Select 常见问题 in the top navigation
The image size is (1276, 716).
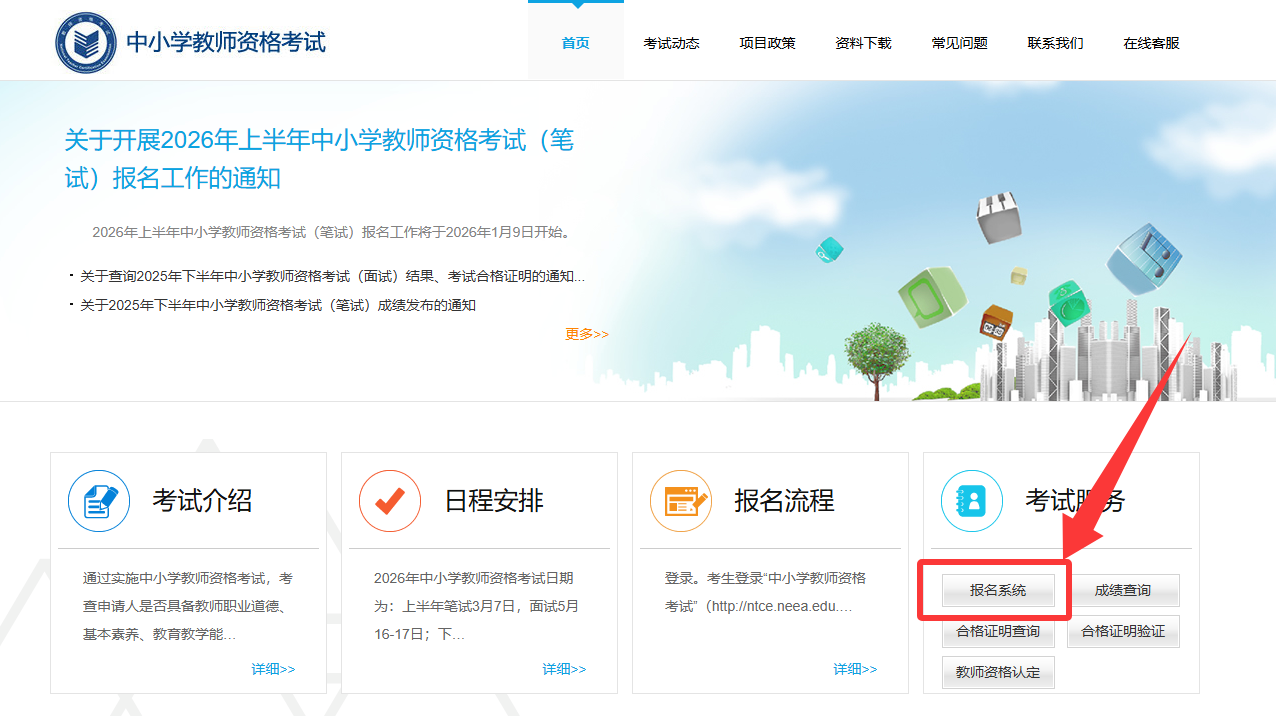point(959,43)
